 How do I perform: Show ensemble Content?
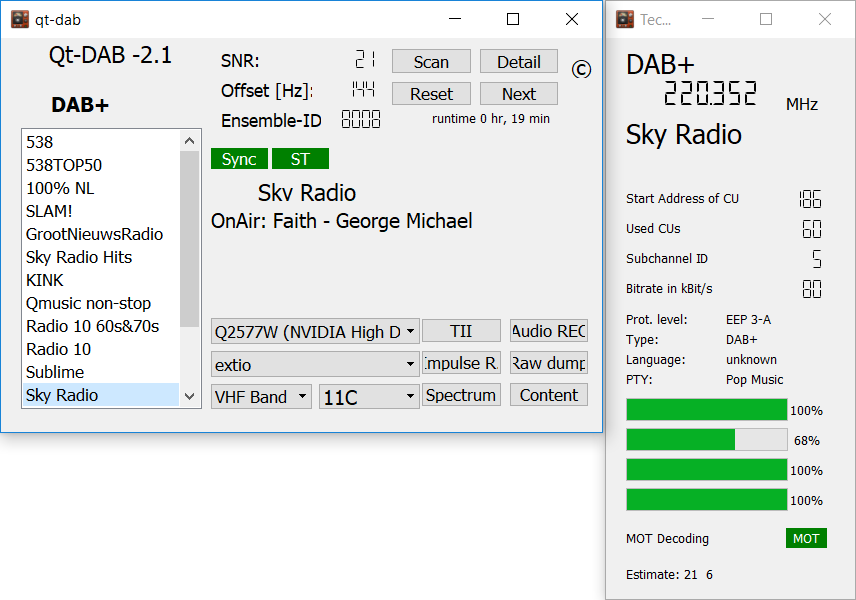click(x=549, y=395)
